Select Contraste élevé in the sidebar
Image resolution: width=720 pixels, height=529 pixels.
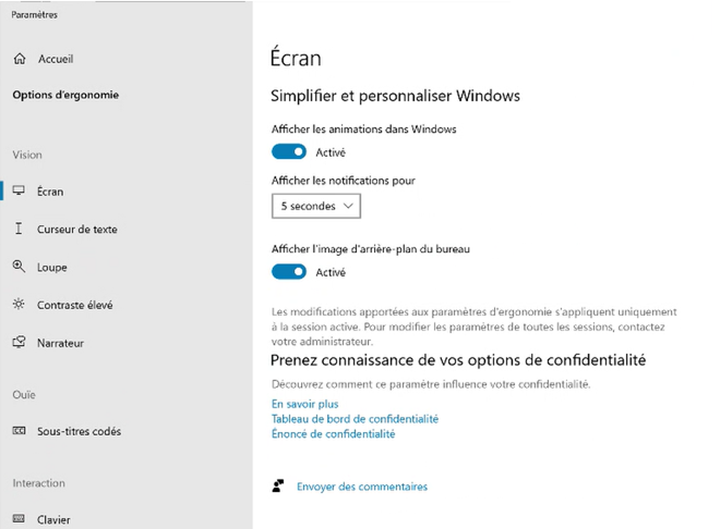pyautogui.click(x=74, y=305)
